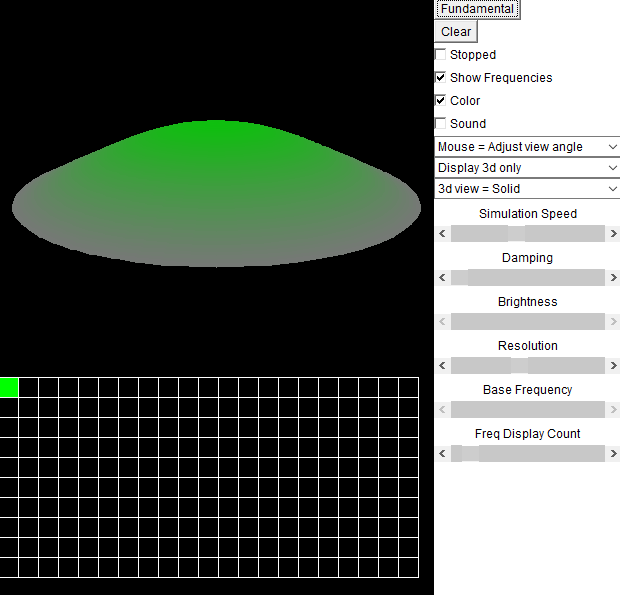Decrease Simulation Speed with left arrow

click(x=442, y=234)
